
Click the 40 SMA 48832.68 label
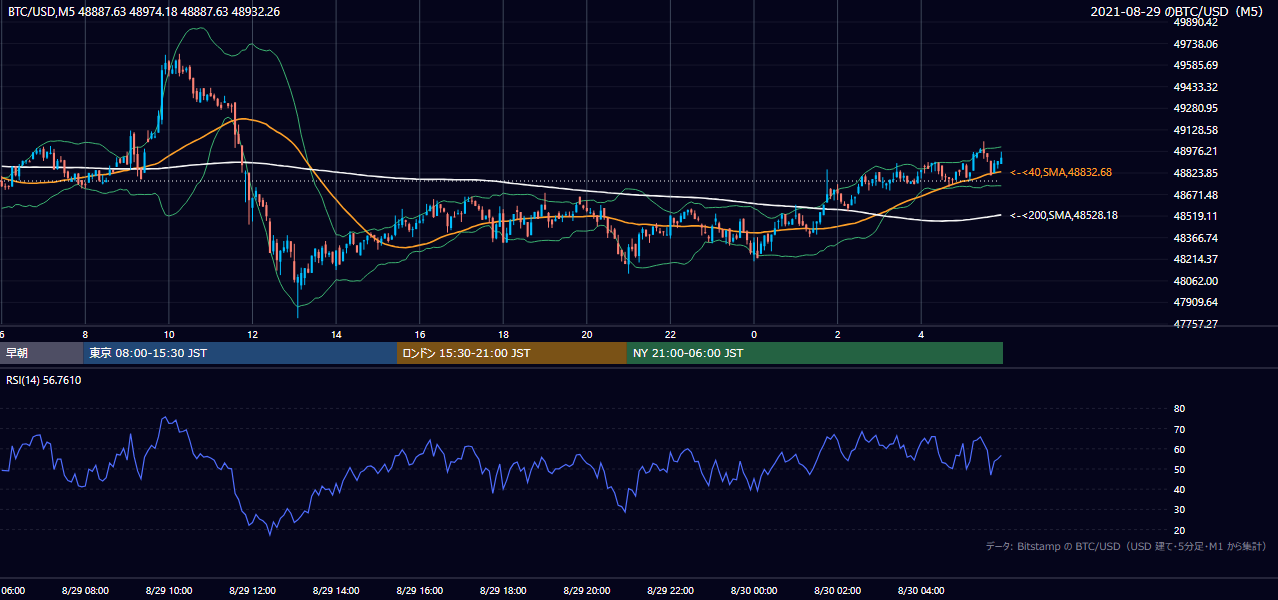pos(1061,172)
